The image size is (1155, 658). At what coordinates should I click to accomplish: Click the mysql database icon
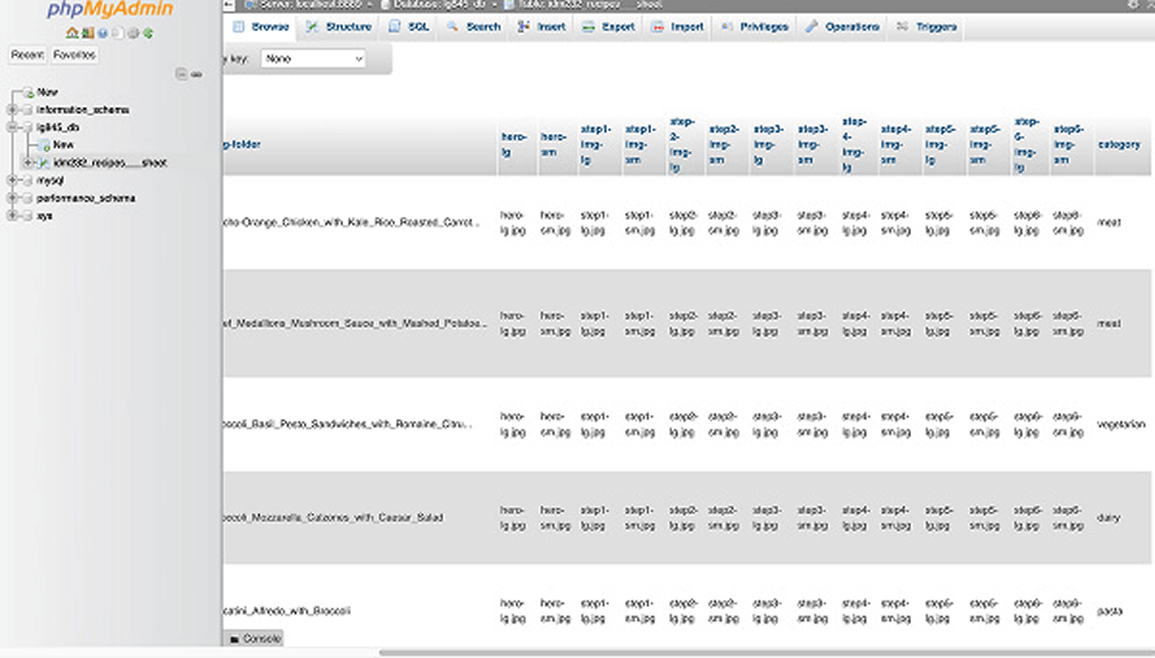click(27, 181)
